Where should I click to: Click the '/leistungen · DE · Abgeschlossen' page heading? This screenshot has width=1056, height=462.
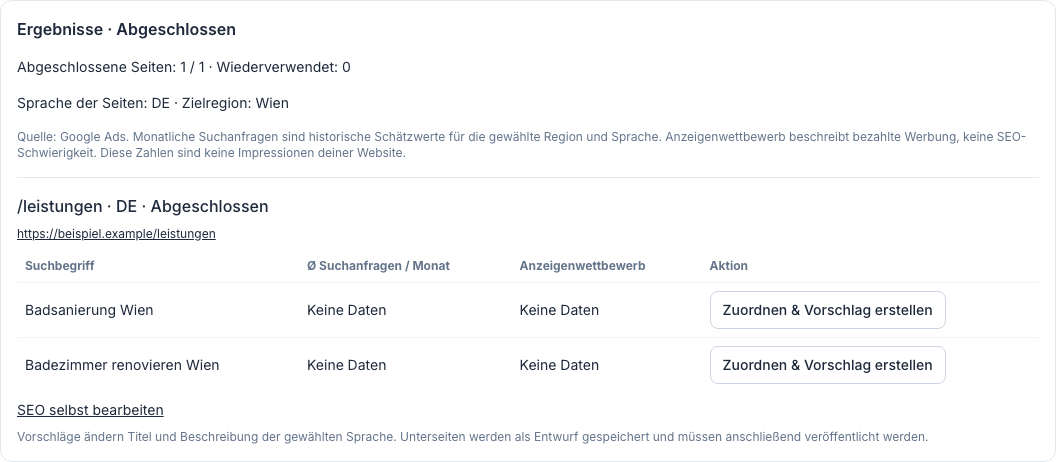click(x=143, y=206)
